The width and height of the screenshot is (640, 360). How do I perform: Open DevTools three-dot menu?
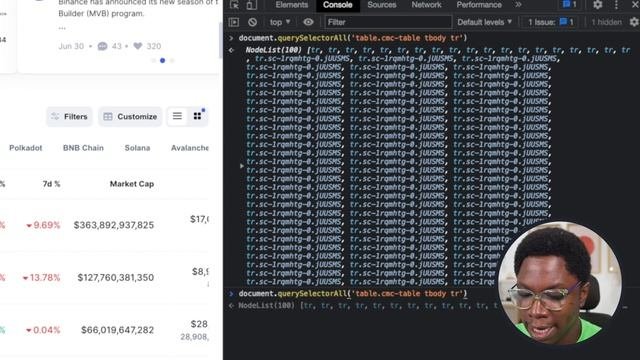(616, 5)
